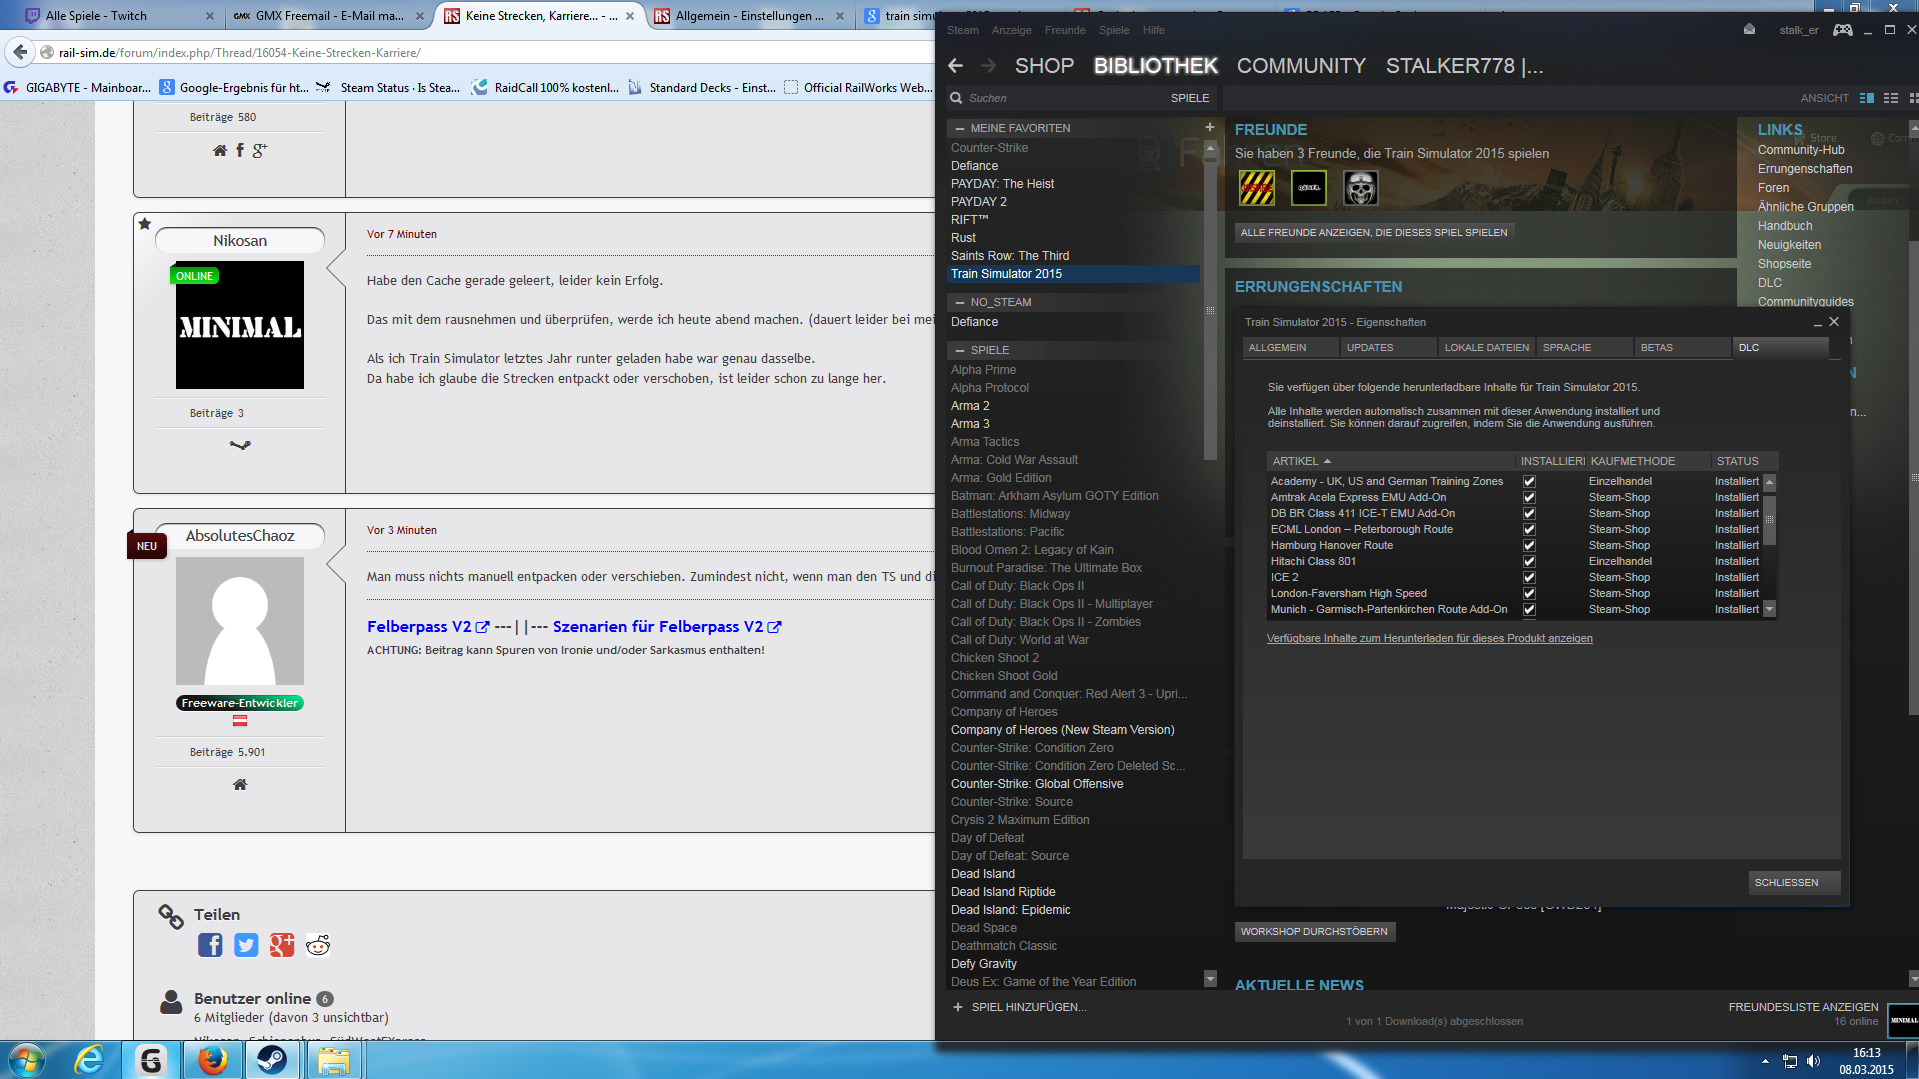
Task: Click the Facebook icon under Beiträge 580
Action: 240,150
